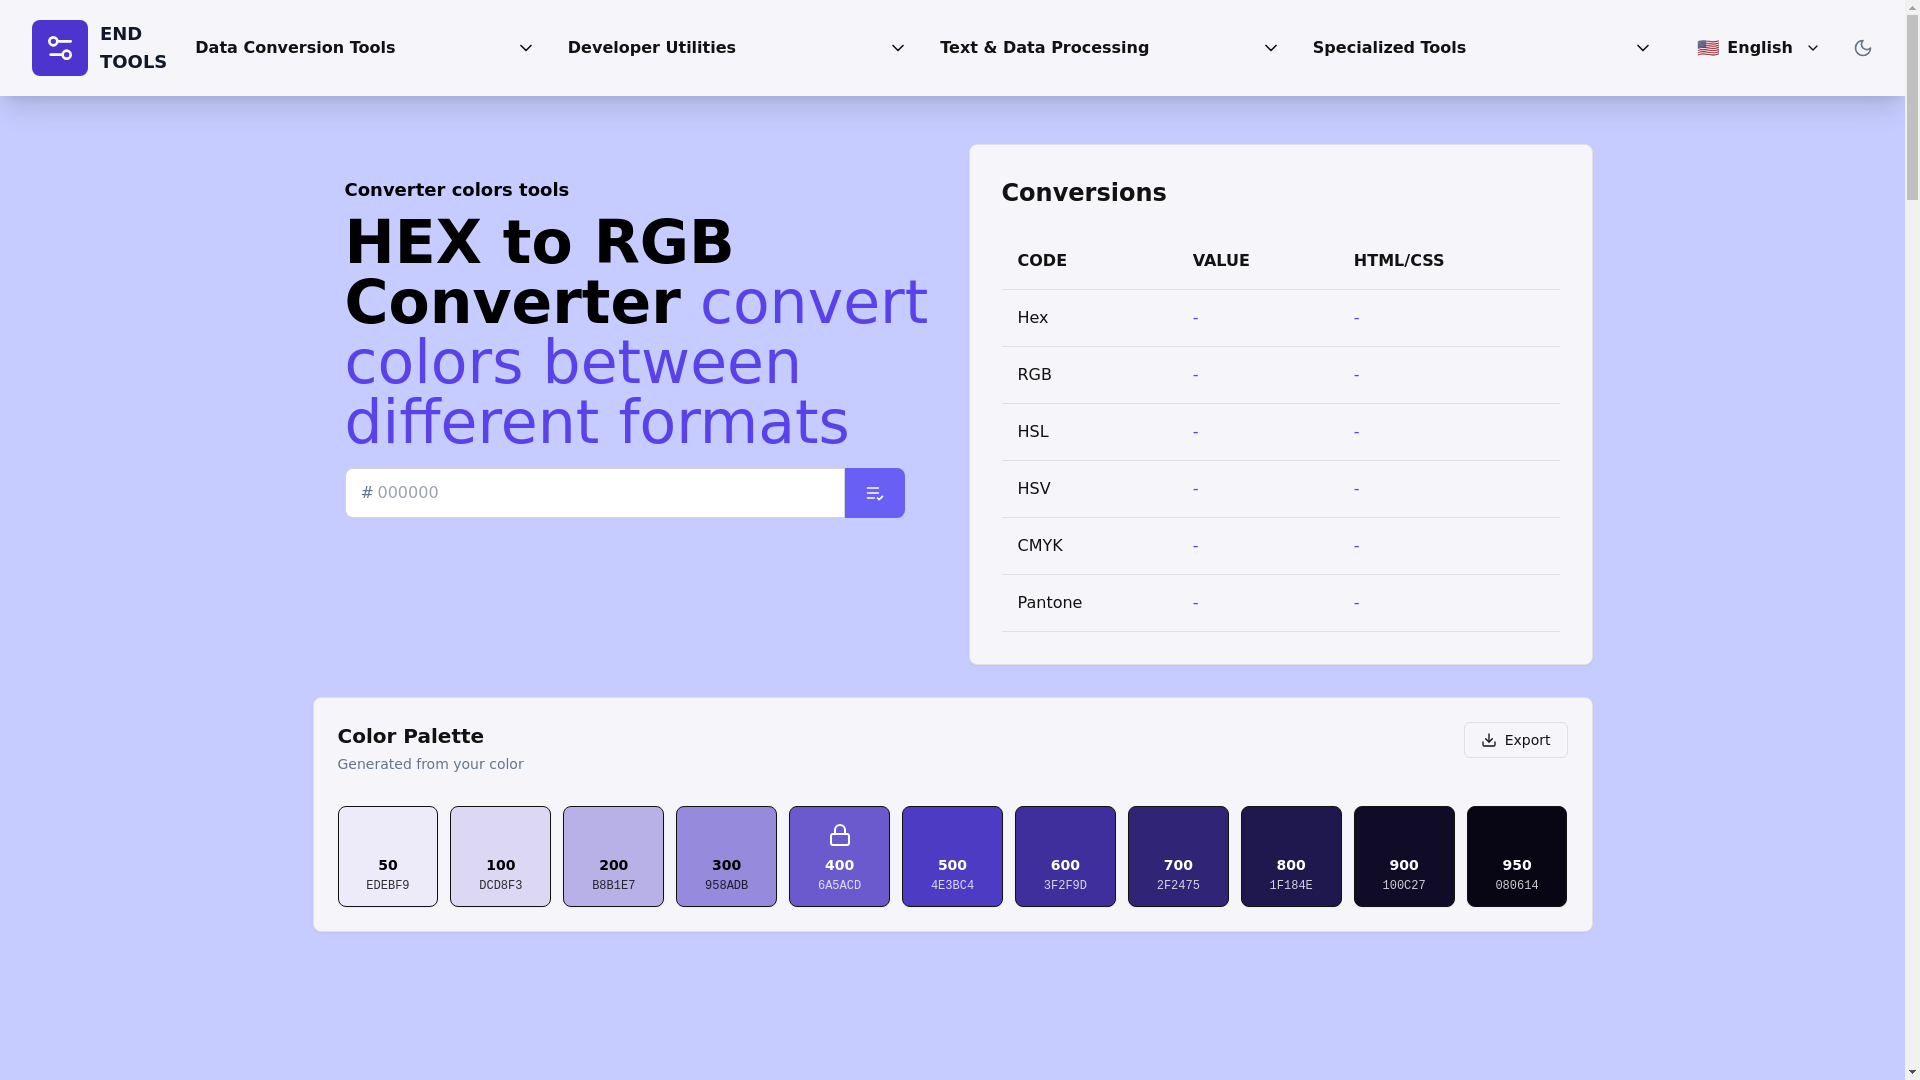Image resolution: width=1920 pixels, height=1080 pixels.
Task: Click the HSV row label
Action: [1034, 489]
